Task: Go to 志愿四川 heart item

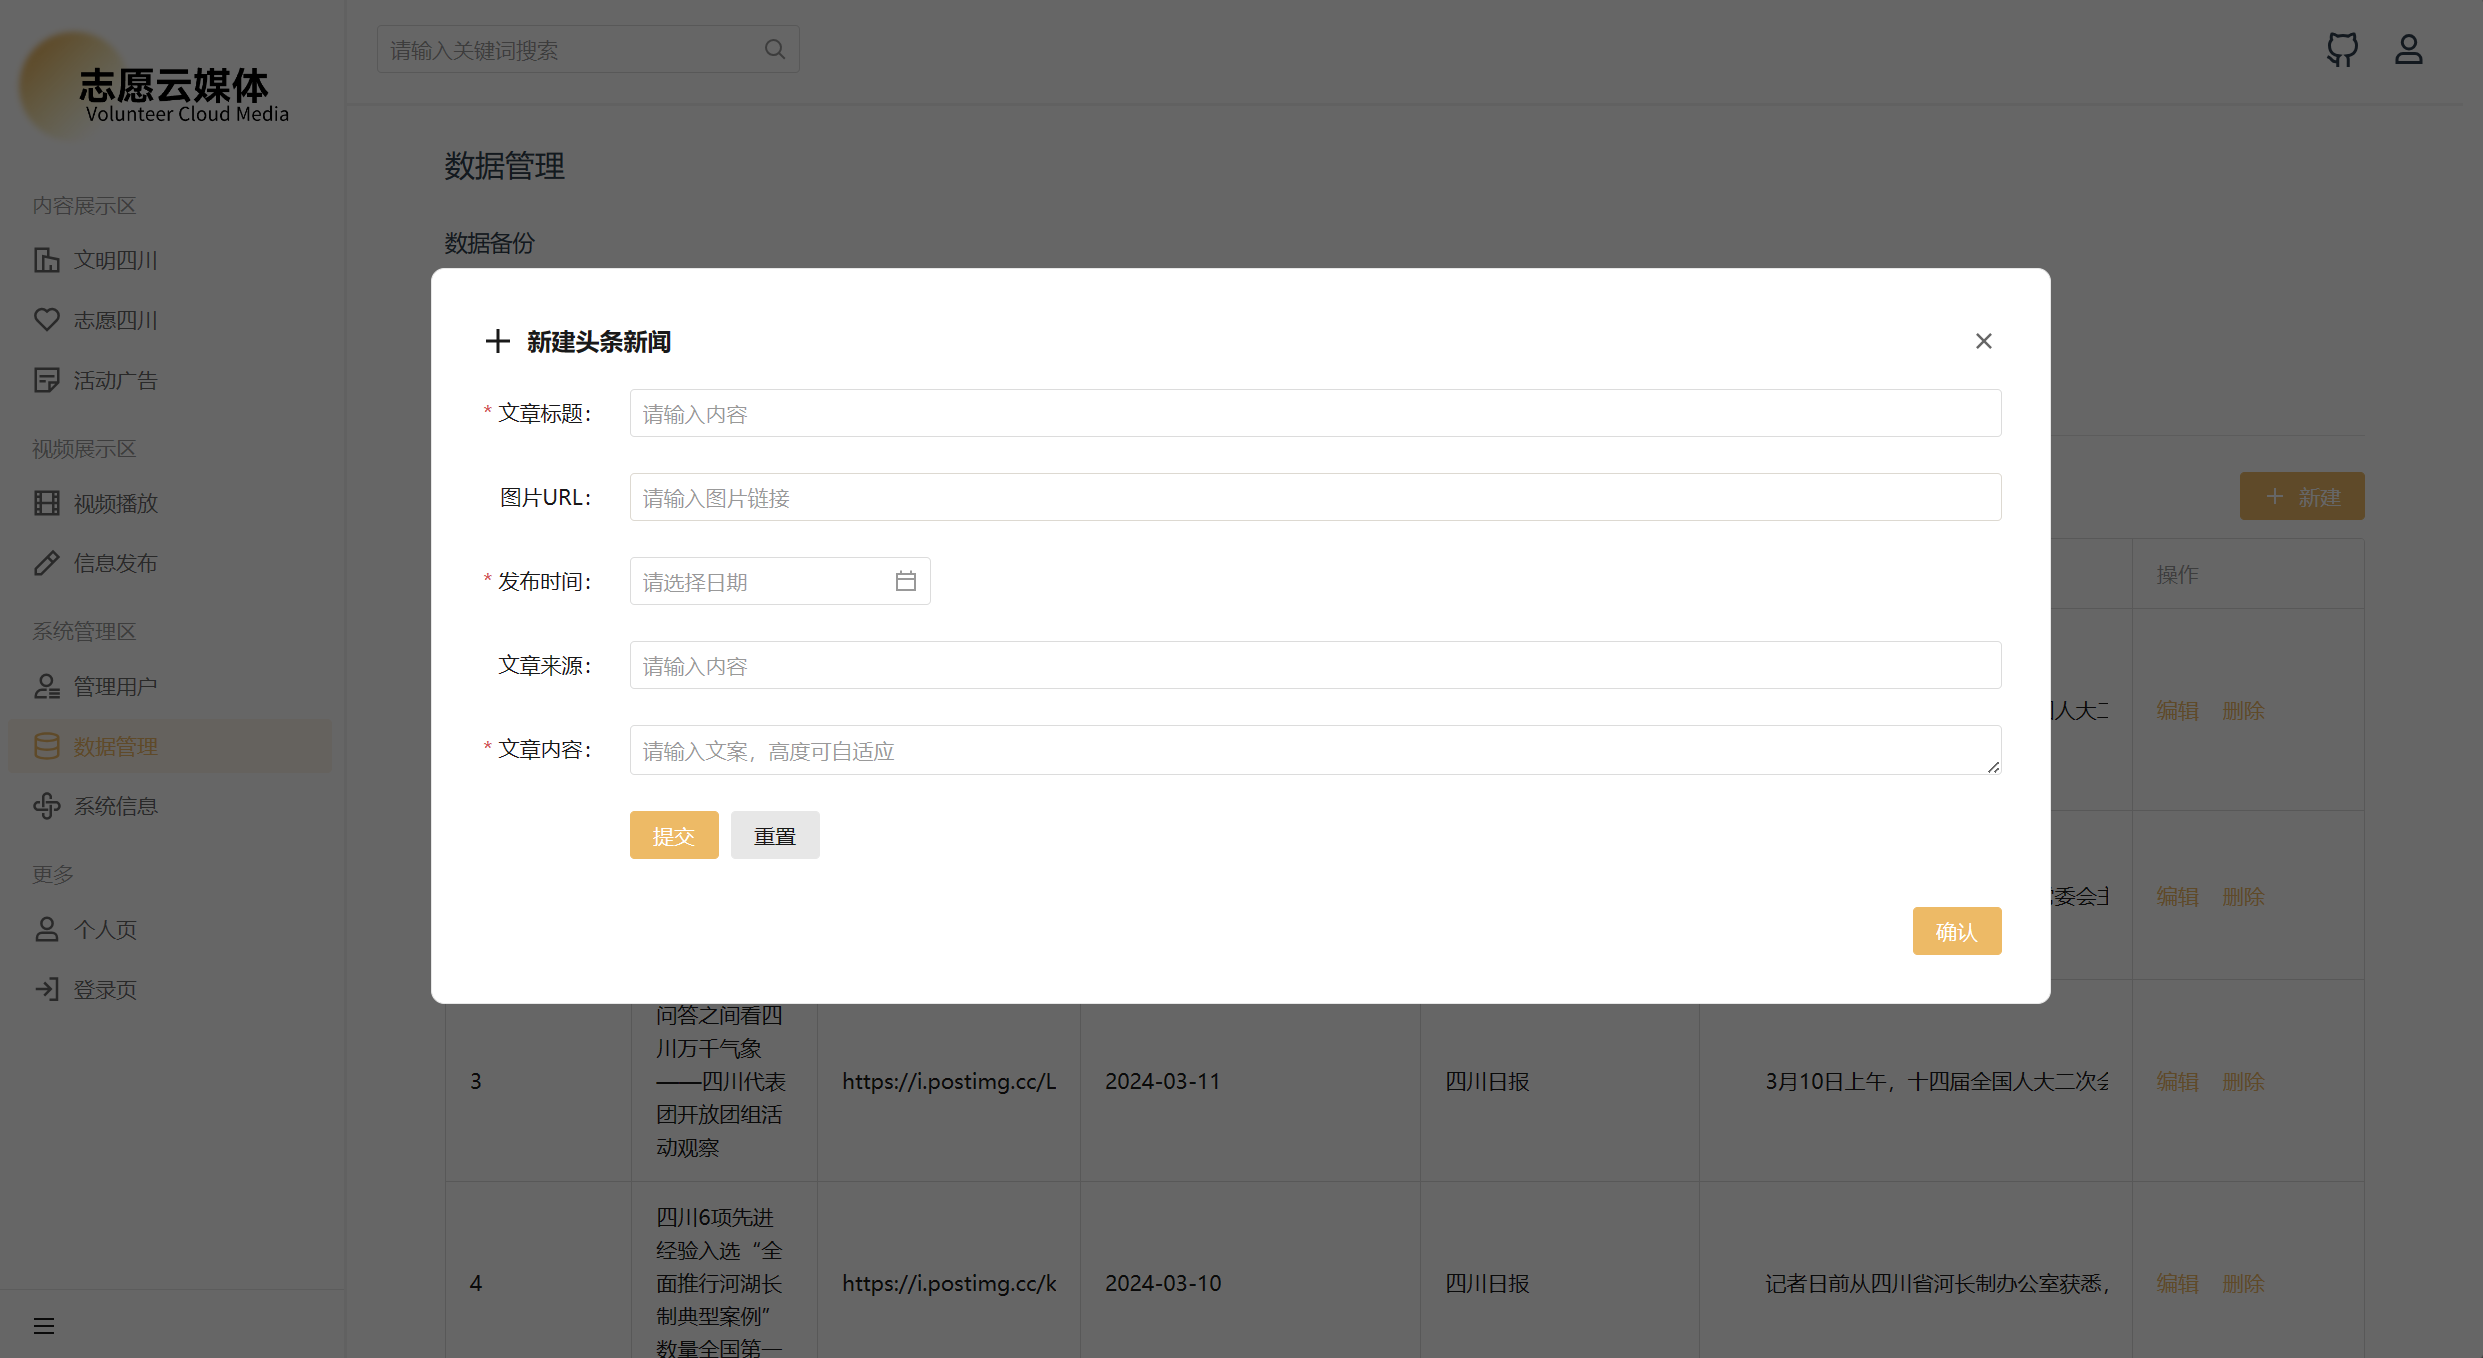Action: [115, 320]
